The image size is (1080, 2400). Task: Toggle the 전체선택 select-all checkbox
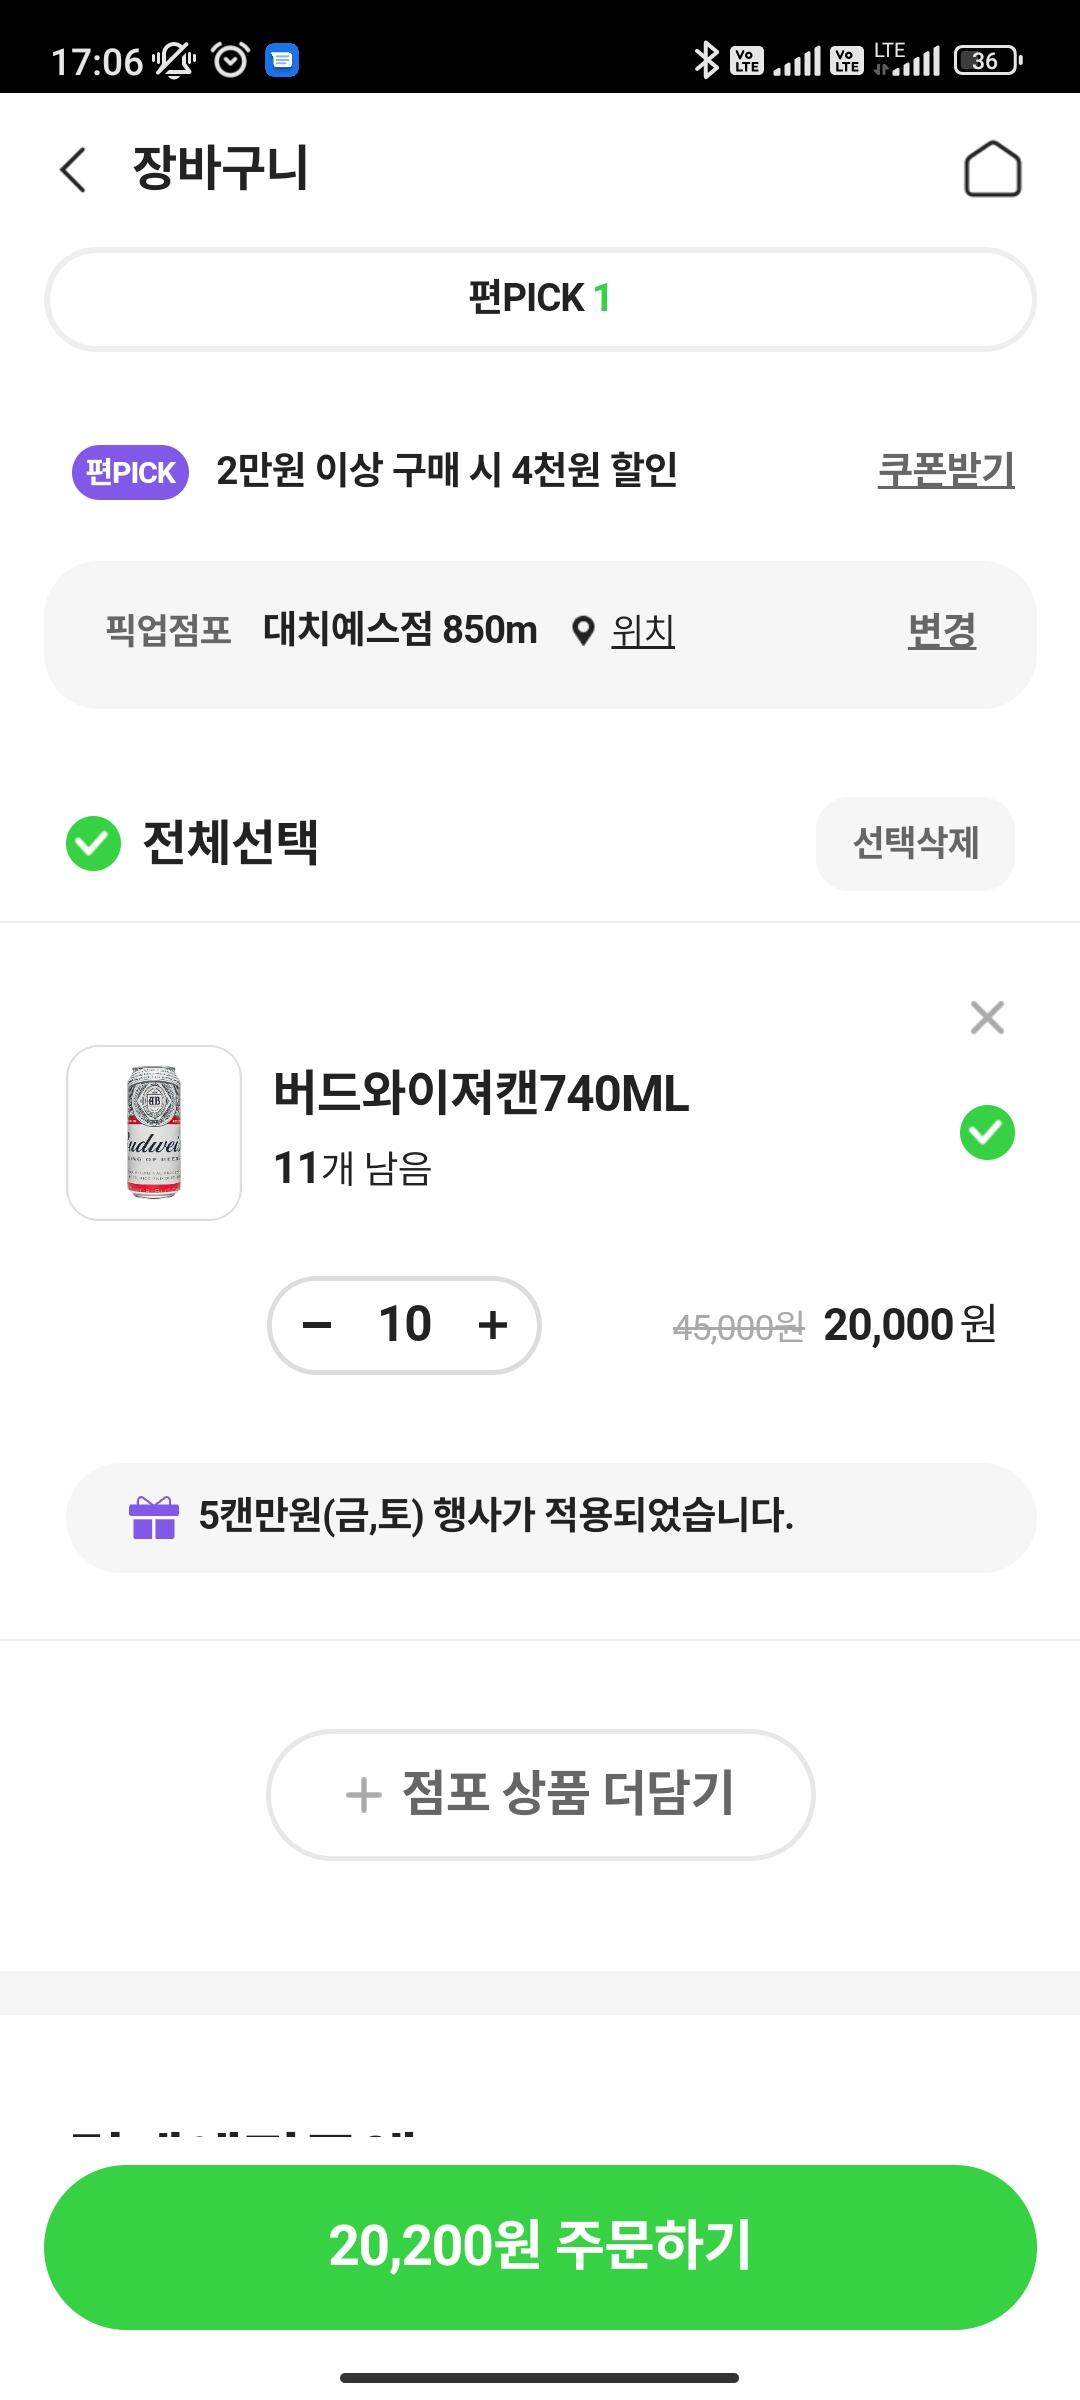coord(93,843)
